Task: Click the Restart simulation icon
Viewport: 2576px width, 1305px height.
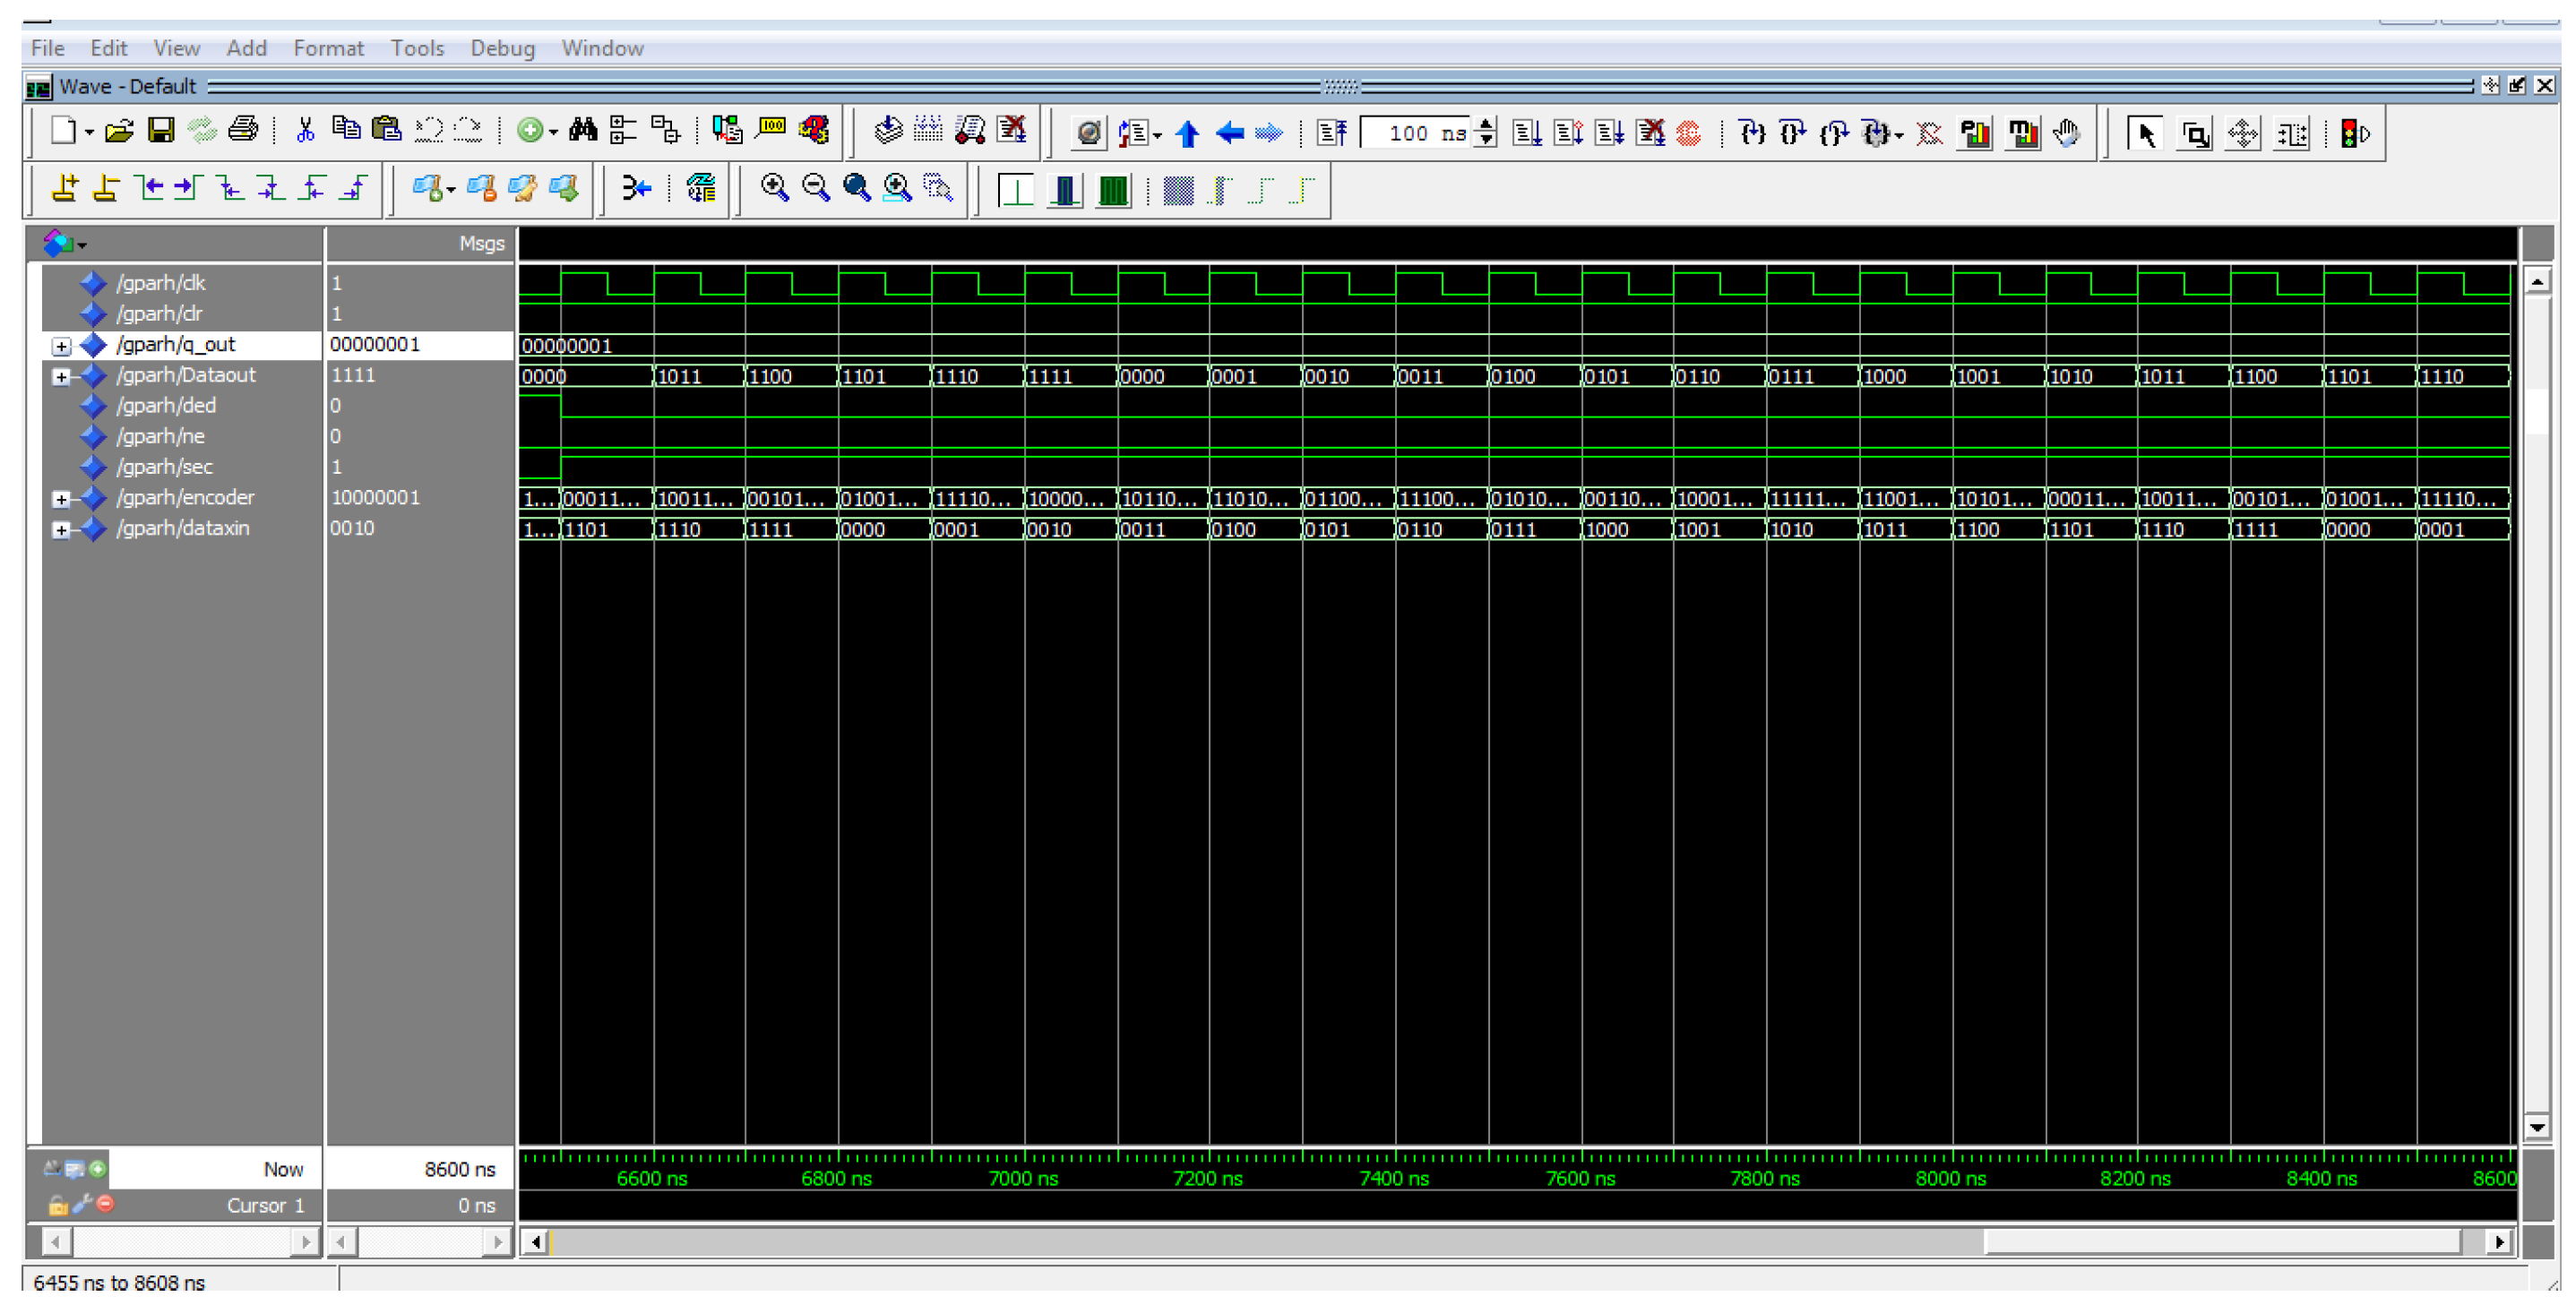Action: (1331, 133)
